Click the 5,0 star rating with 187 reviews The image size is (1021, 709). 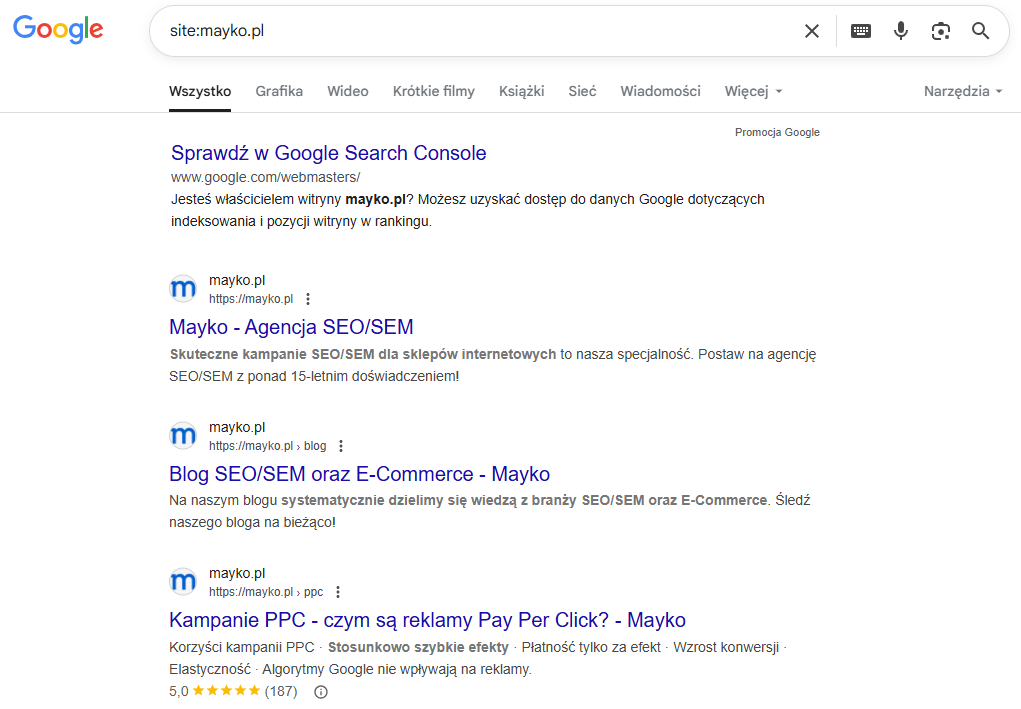coord(233,691)
